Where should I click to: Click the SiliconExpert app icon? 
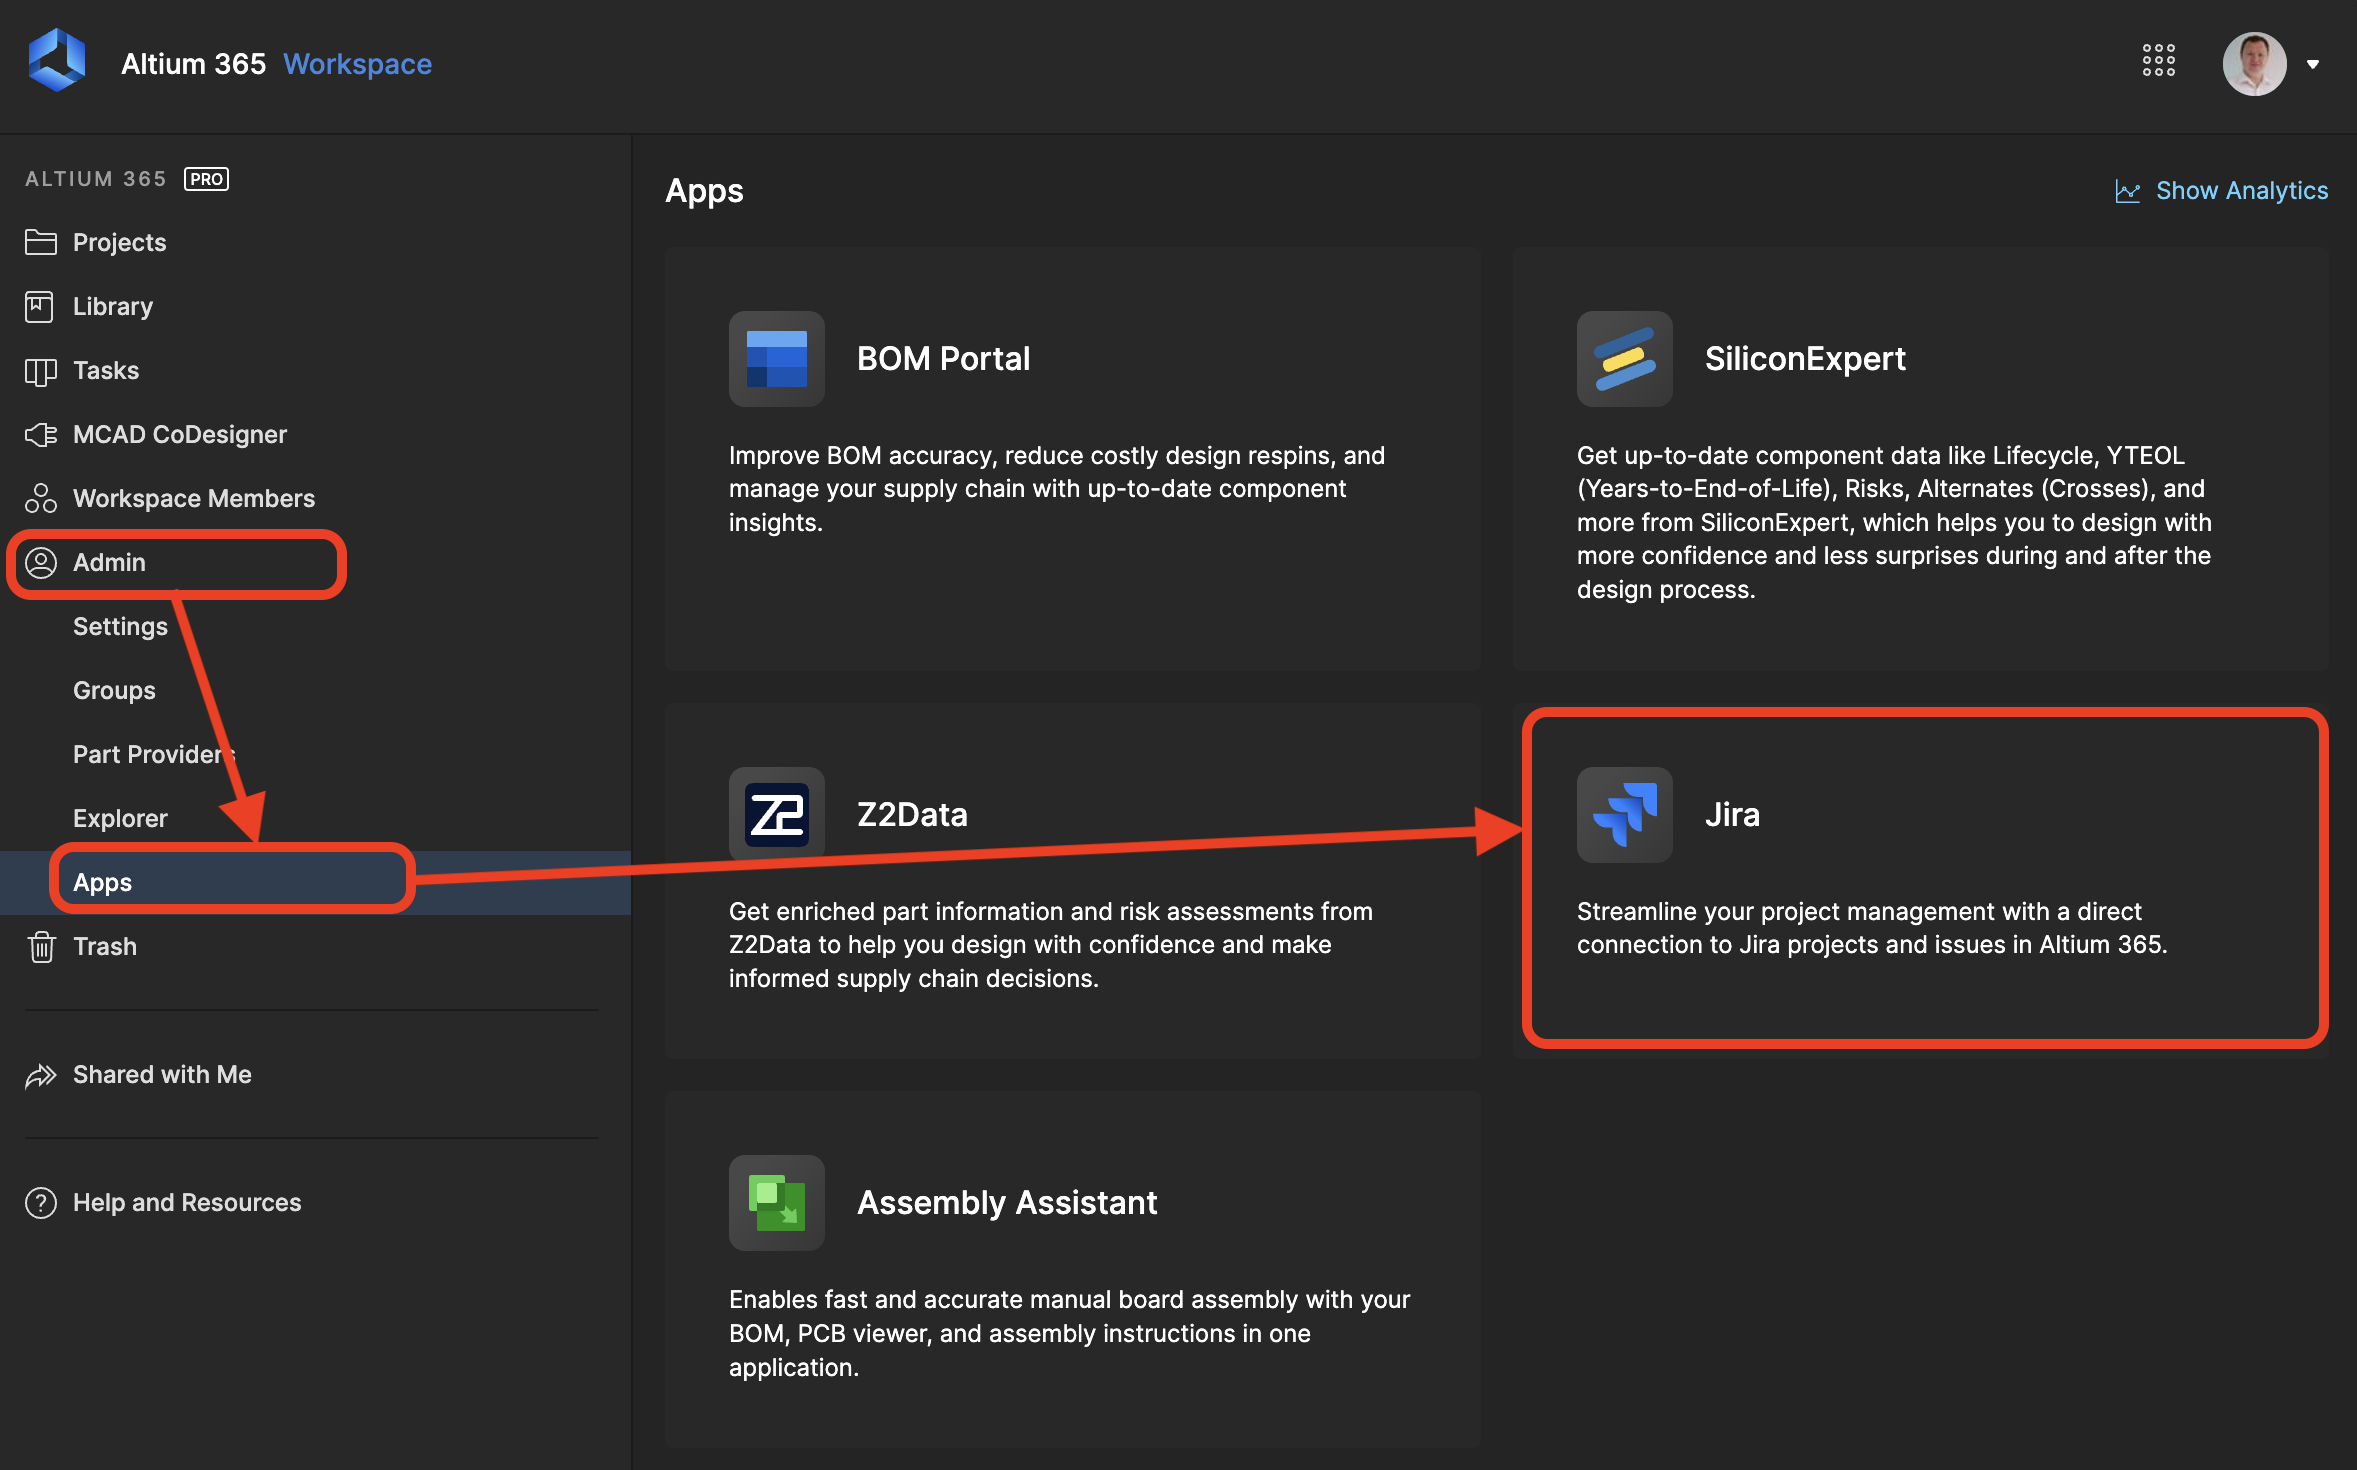[x=1624, y=359]
